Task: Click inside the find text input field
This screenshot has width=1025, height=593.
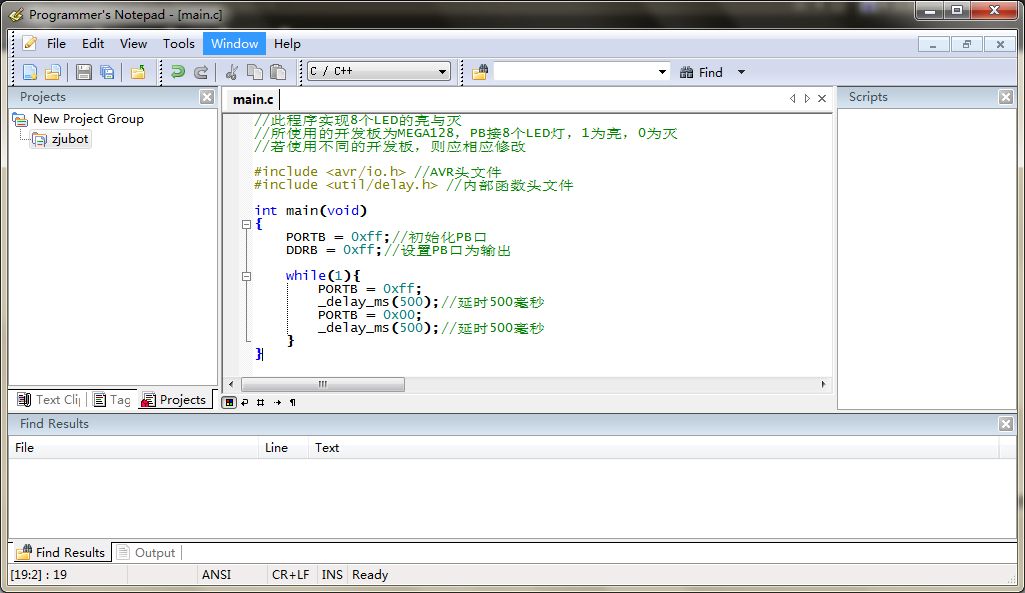Action: click(x=574, y=71)
